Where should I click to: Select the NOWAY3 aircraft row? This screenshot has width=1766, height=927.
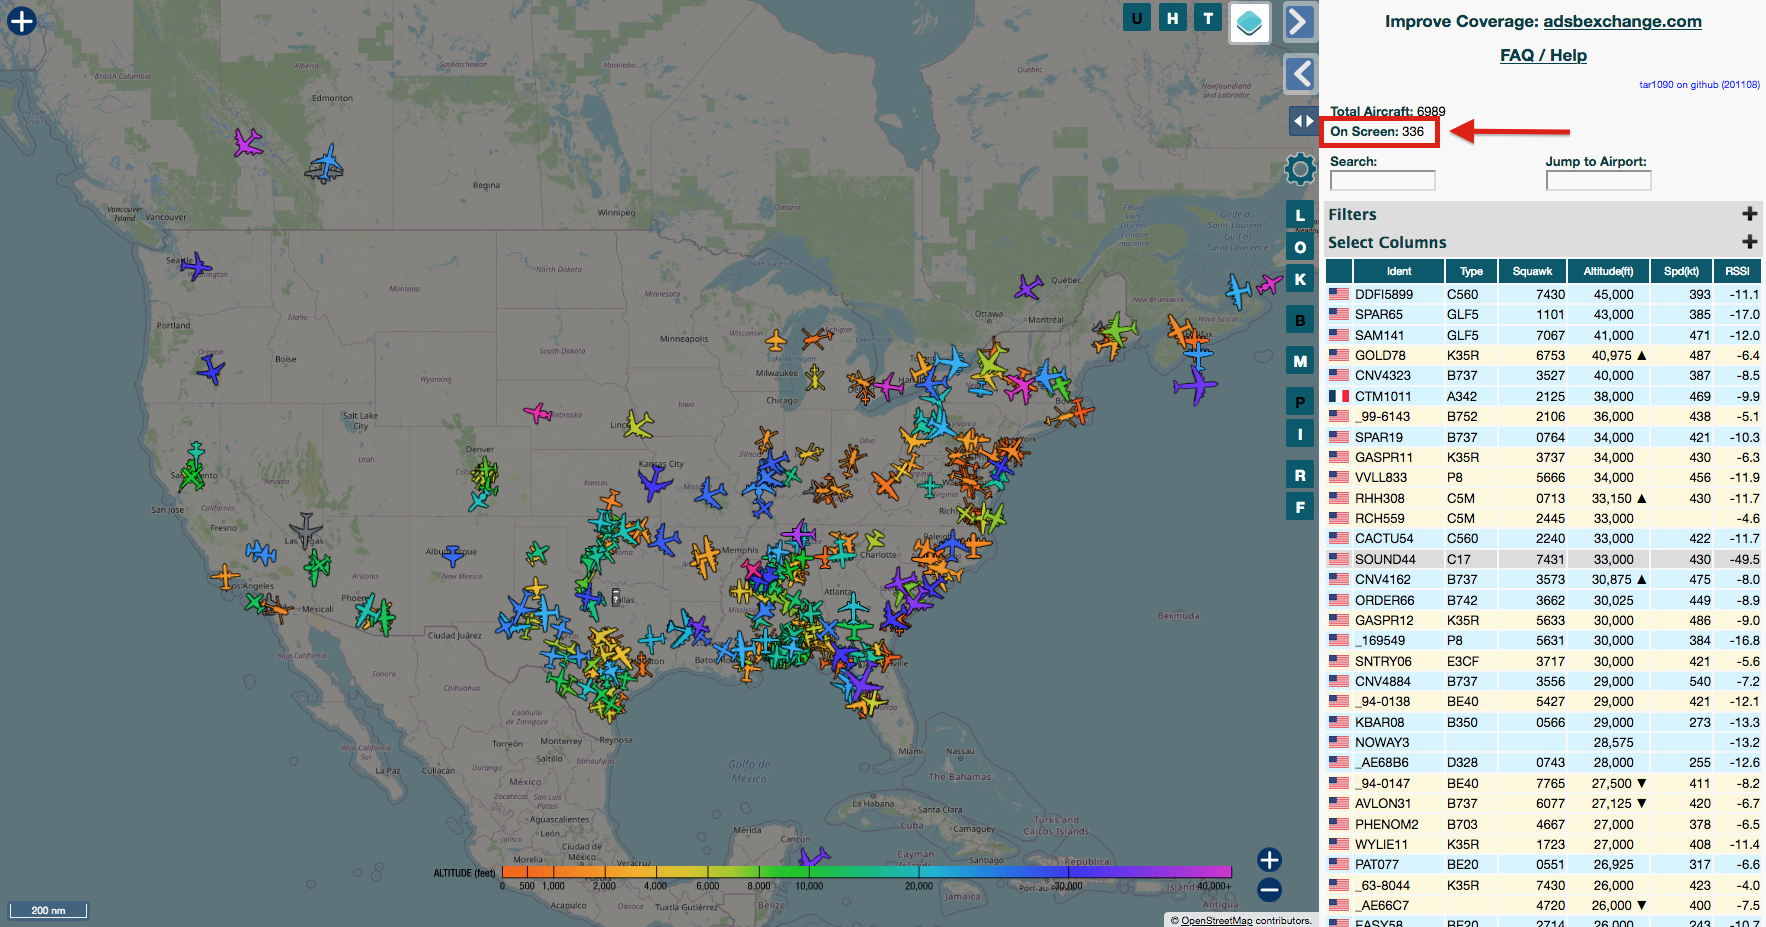coord(1543,743)
